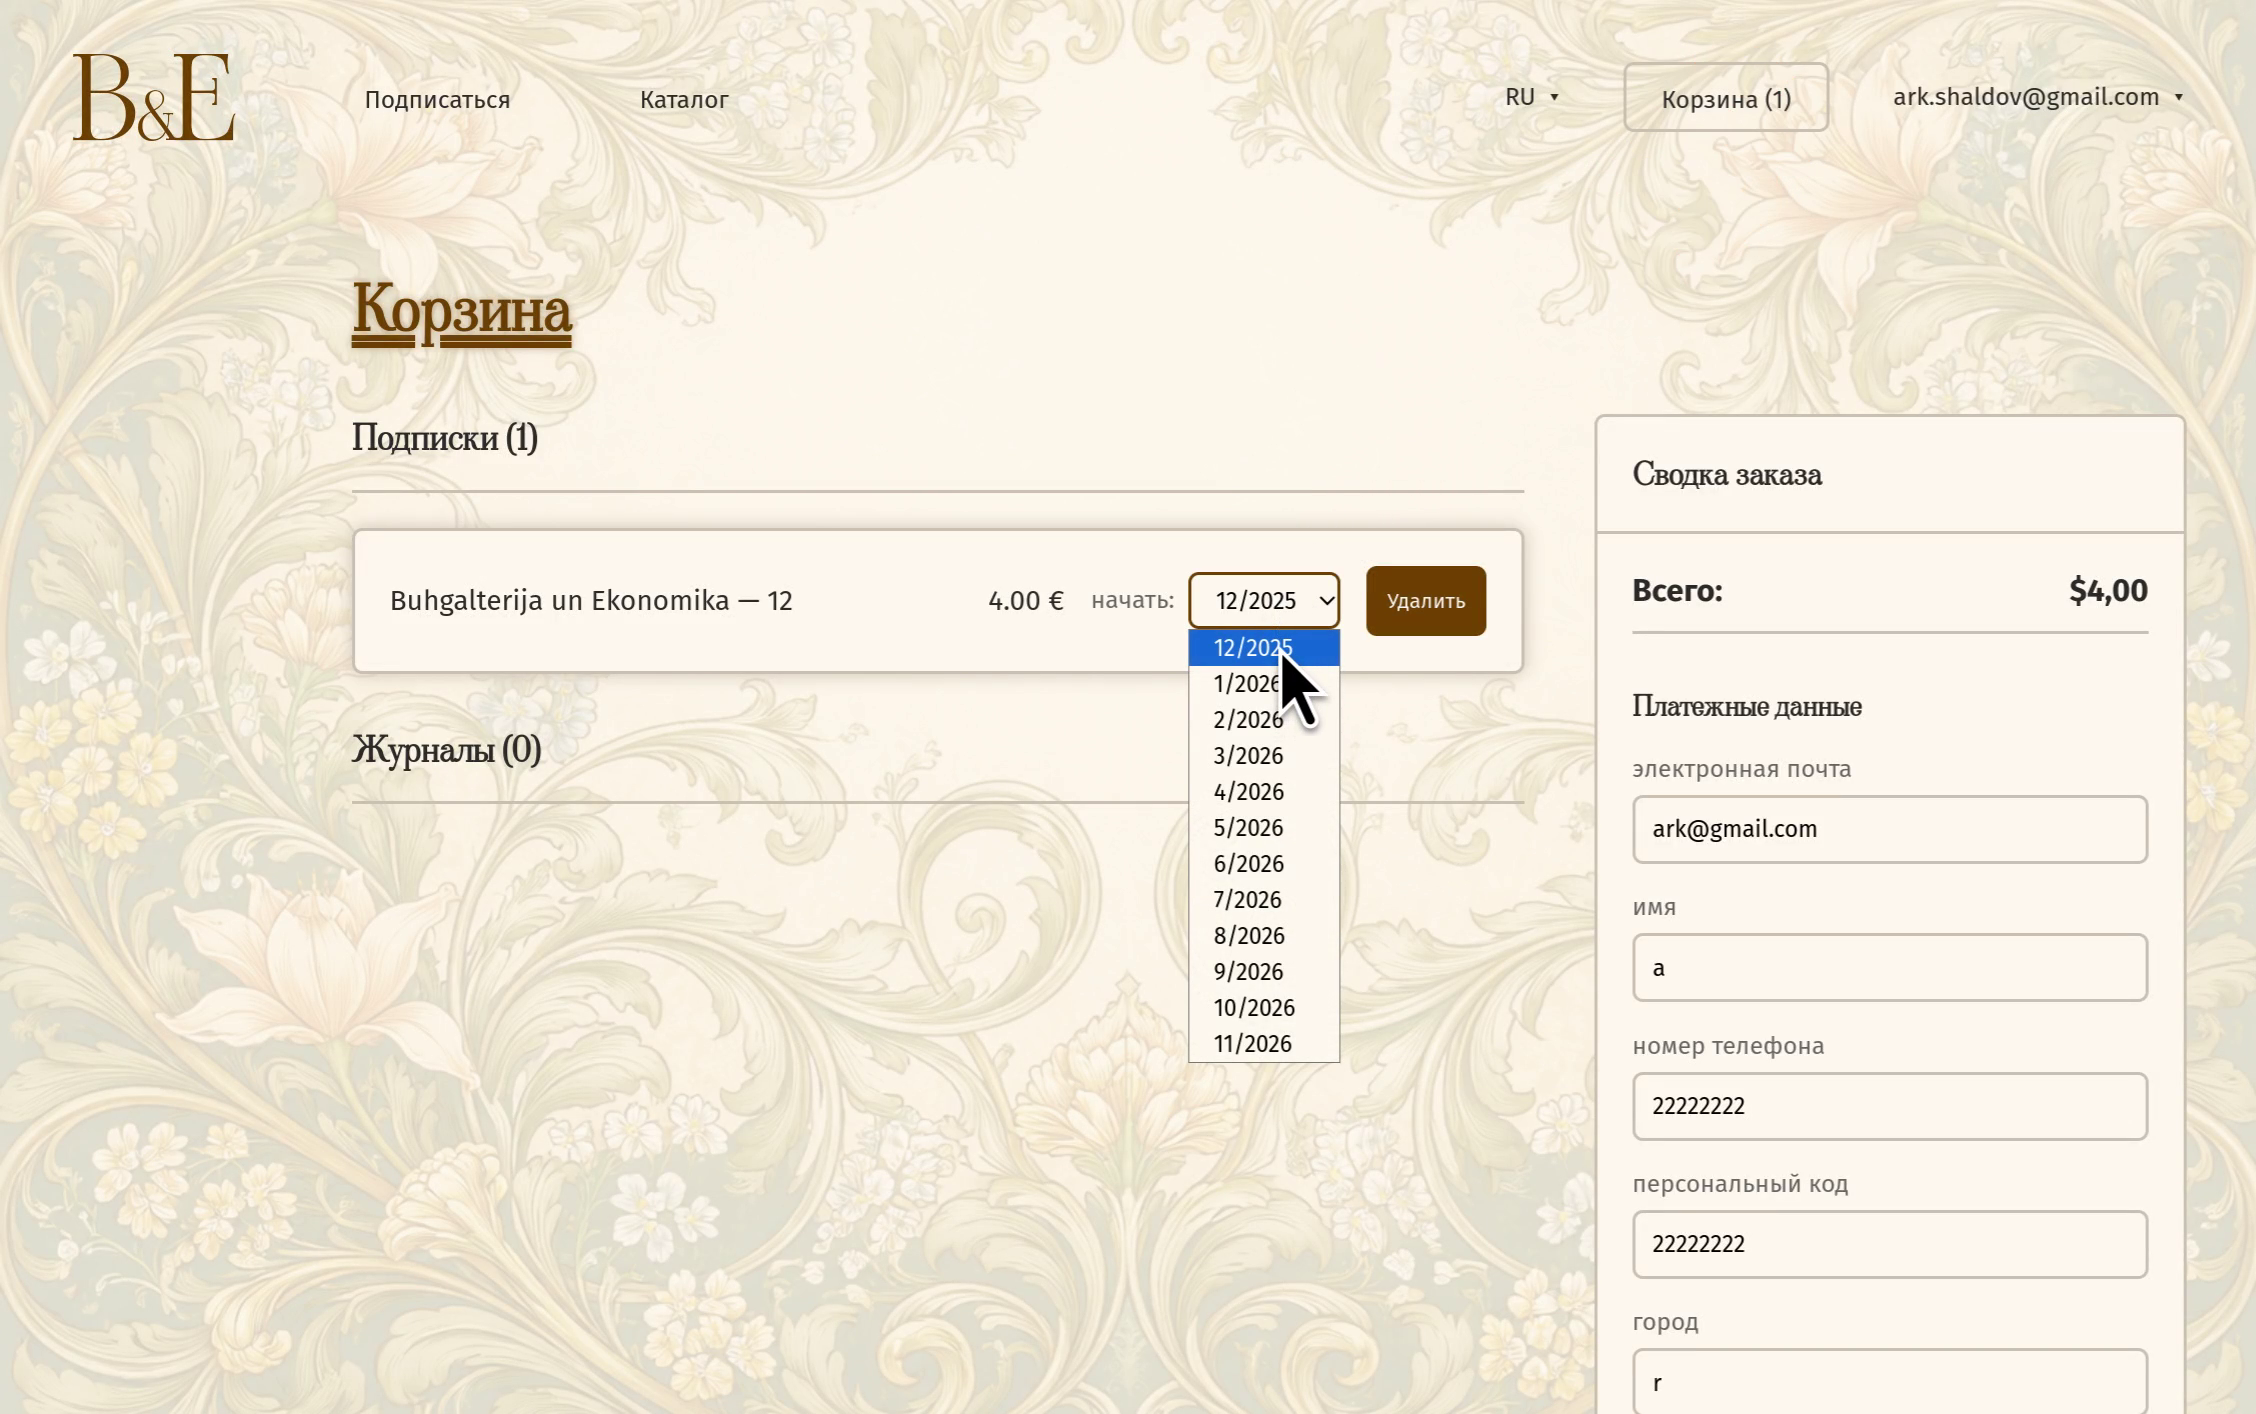
Task: Open the Подписаться menu item
Action: click(437, 99)
